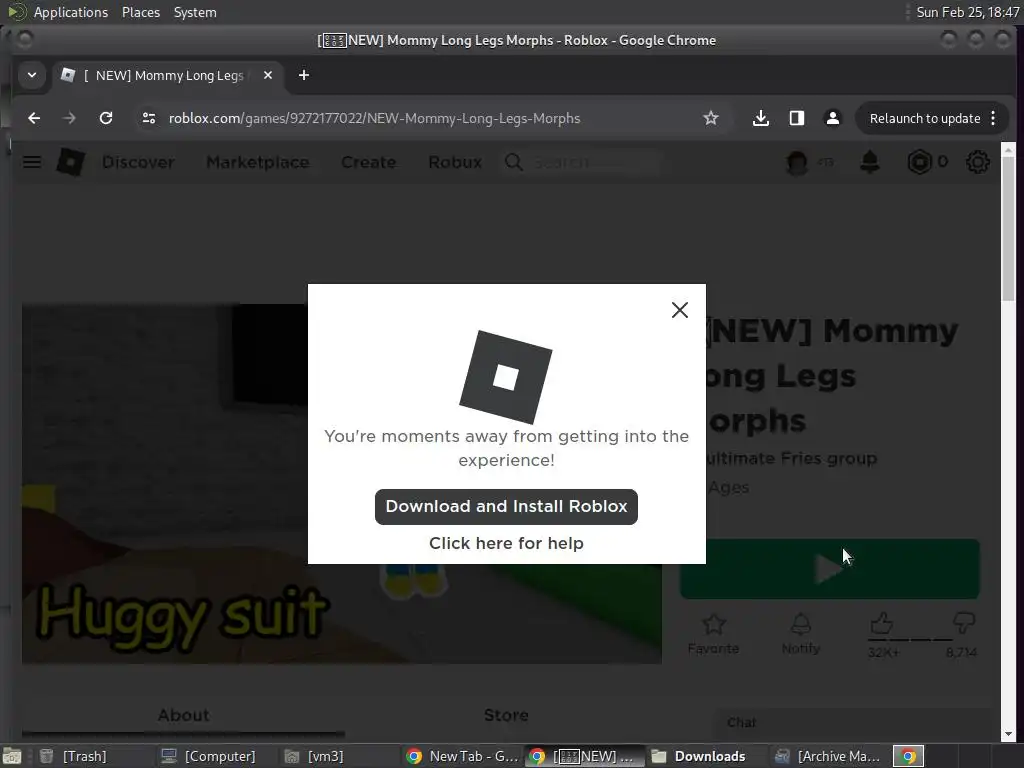Click Download and Install Roblox button

click(506, 507)
